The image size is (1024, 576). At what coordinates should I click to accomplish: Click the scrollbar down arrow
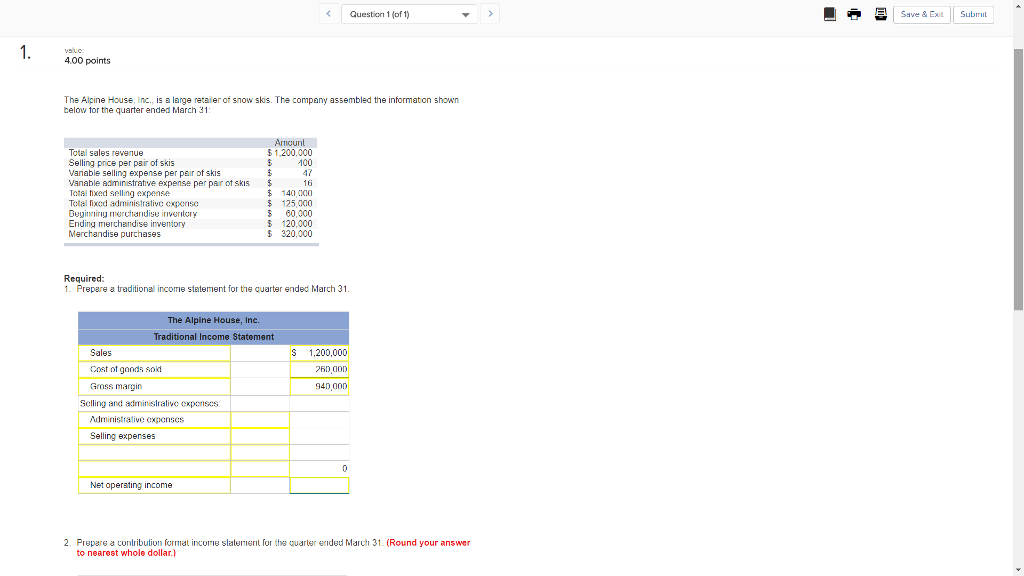[x=1016, y=568]
